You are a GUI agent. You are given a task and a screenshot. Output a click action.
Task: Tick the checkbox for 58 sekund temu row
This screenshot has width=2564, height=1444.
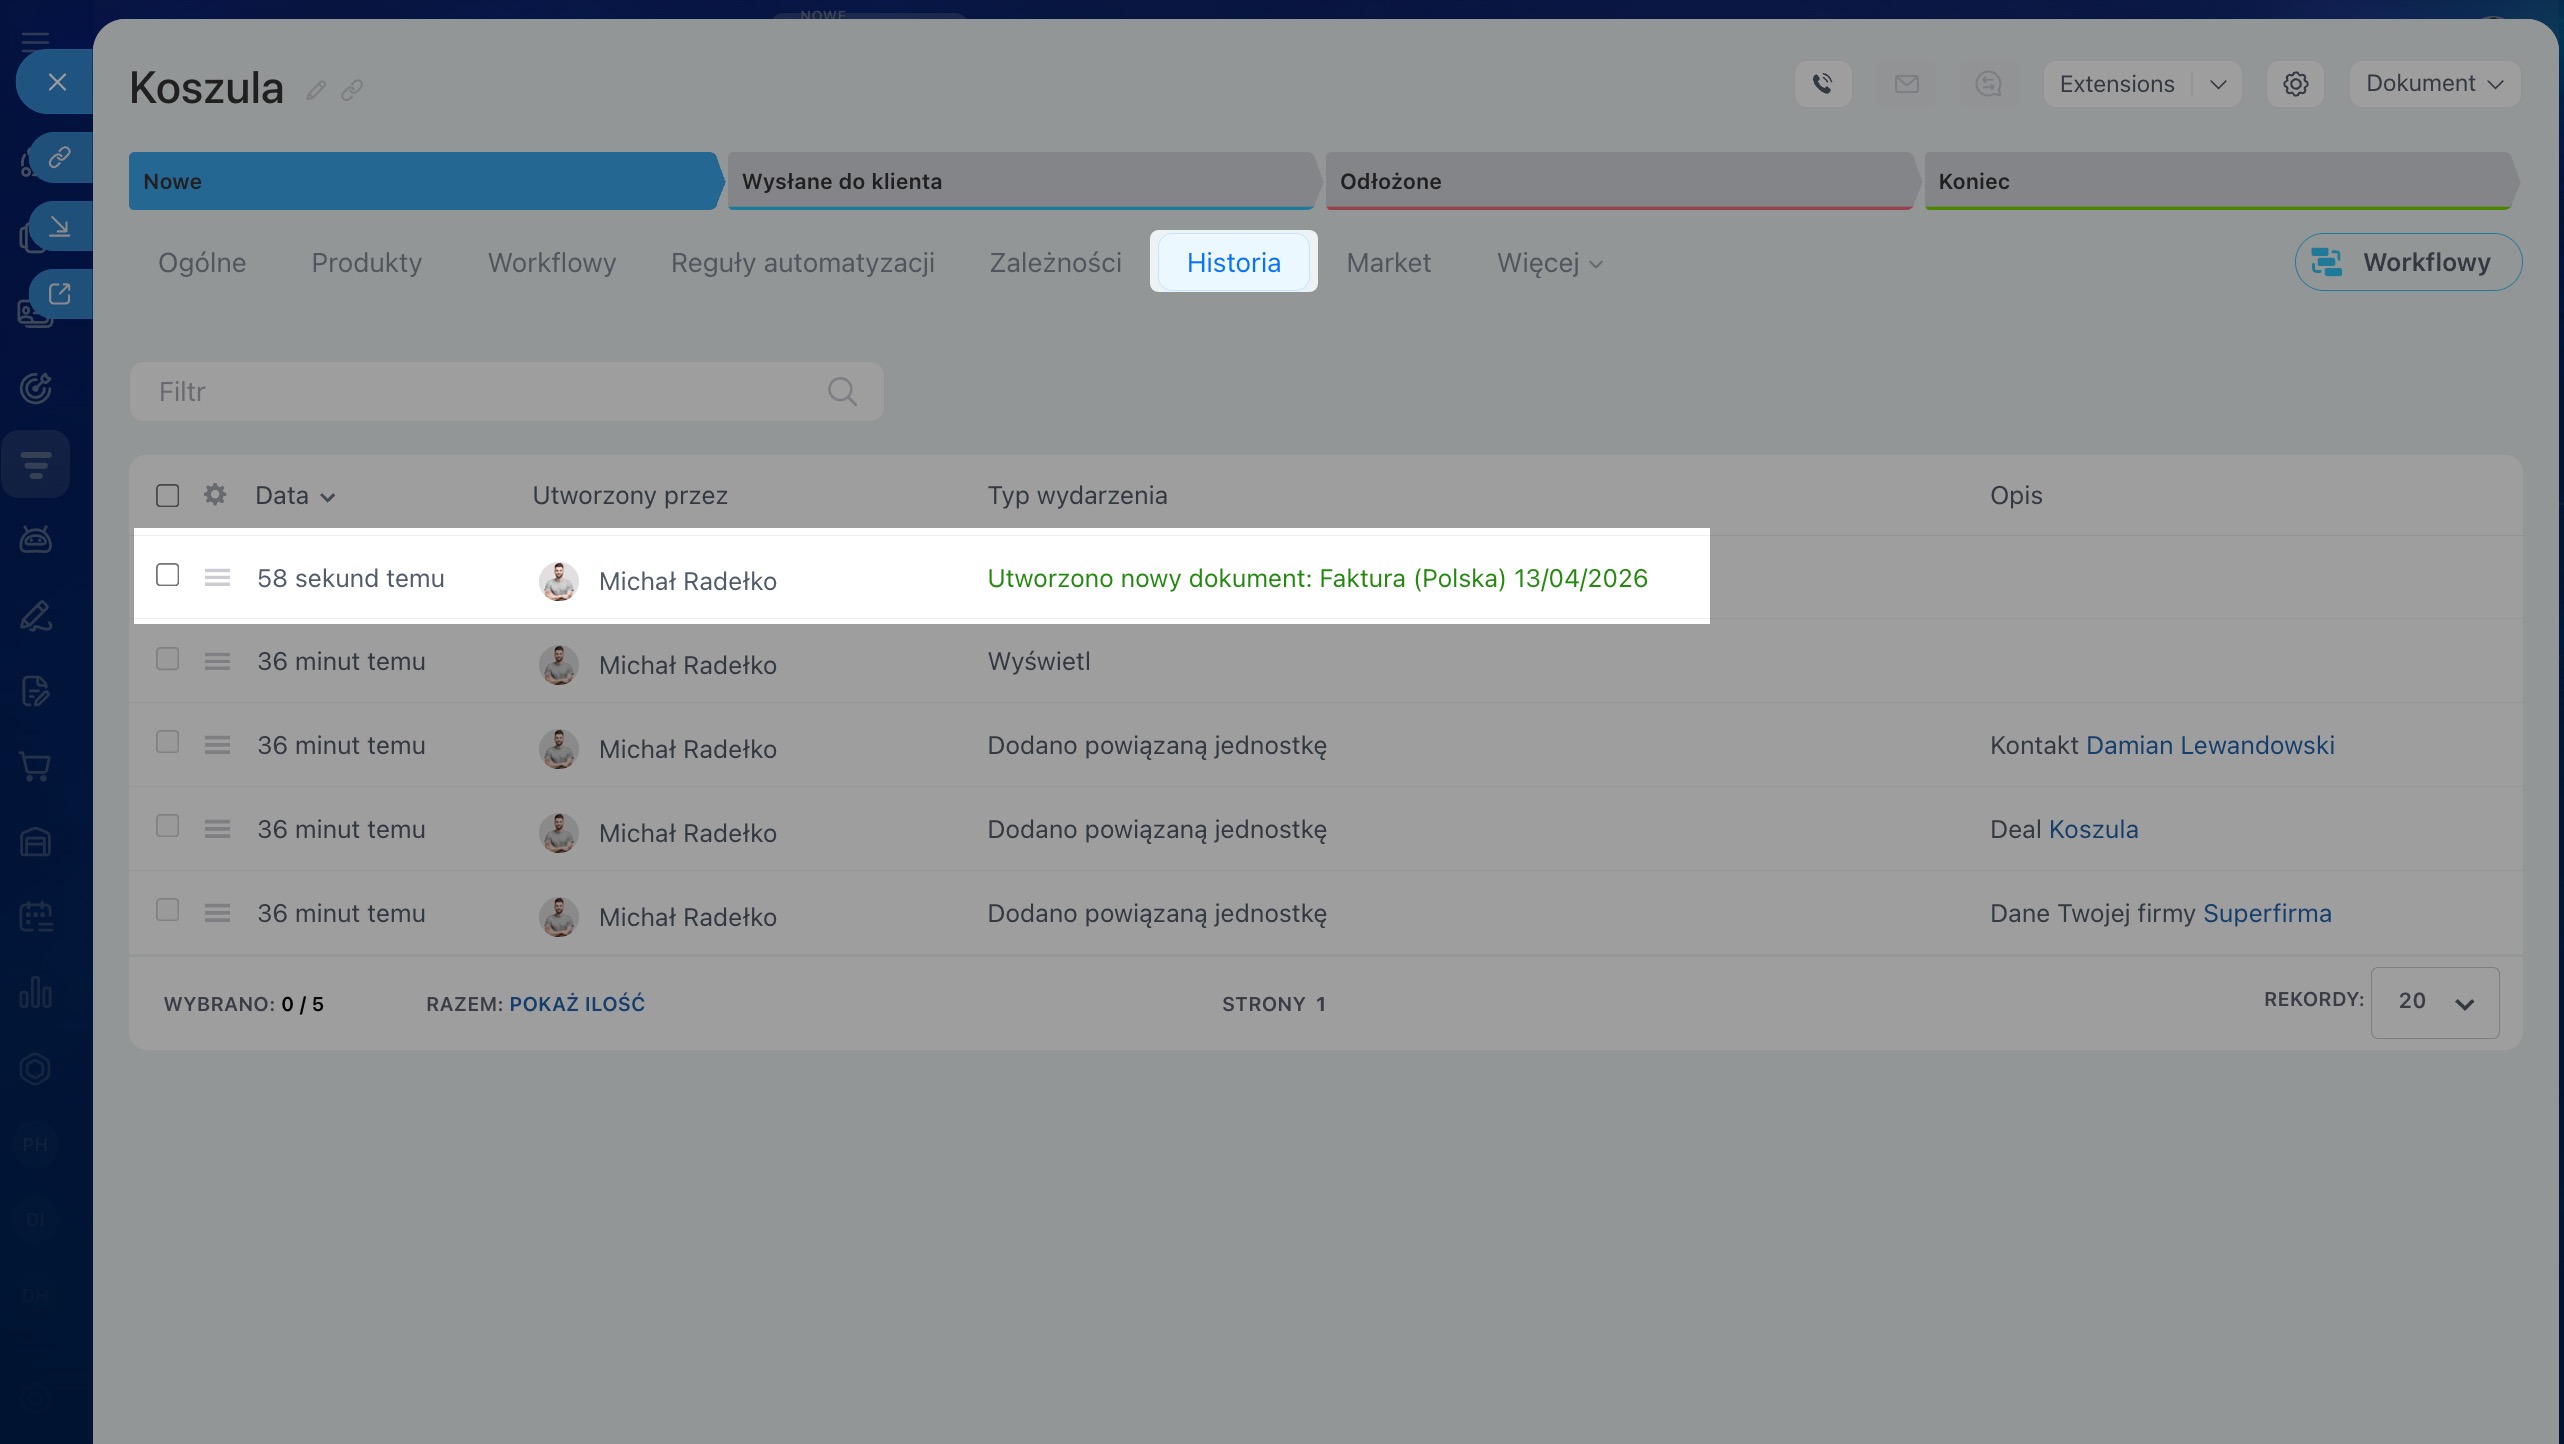[x=168, y=575]
